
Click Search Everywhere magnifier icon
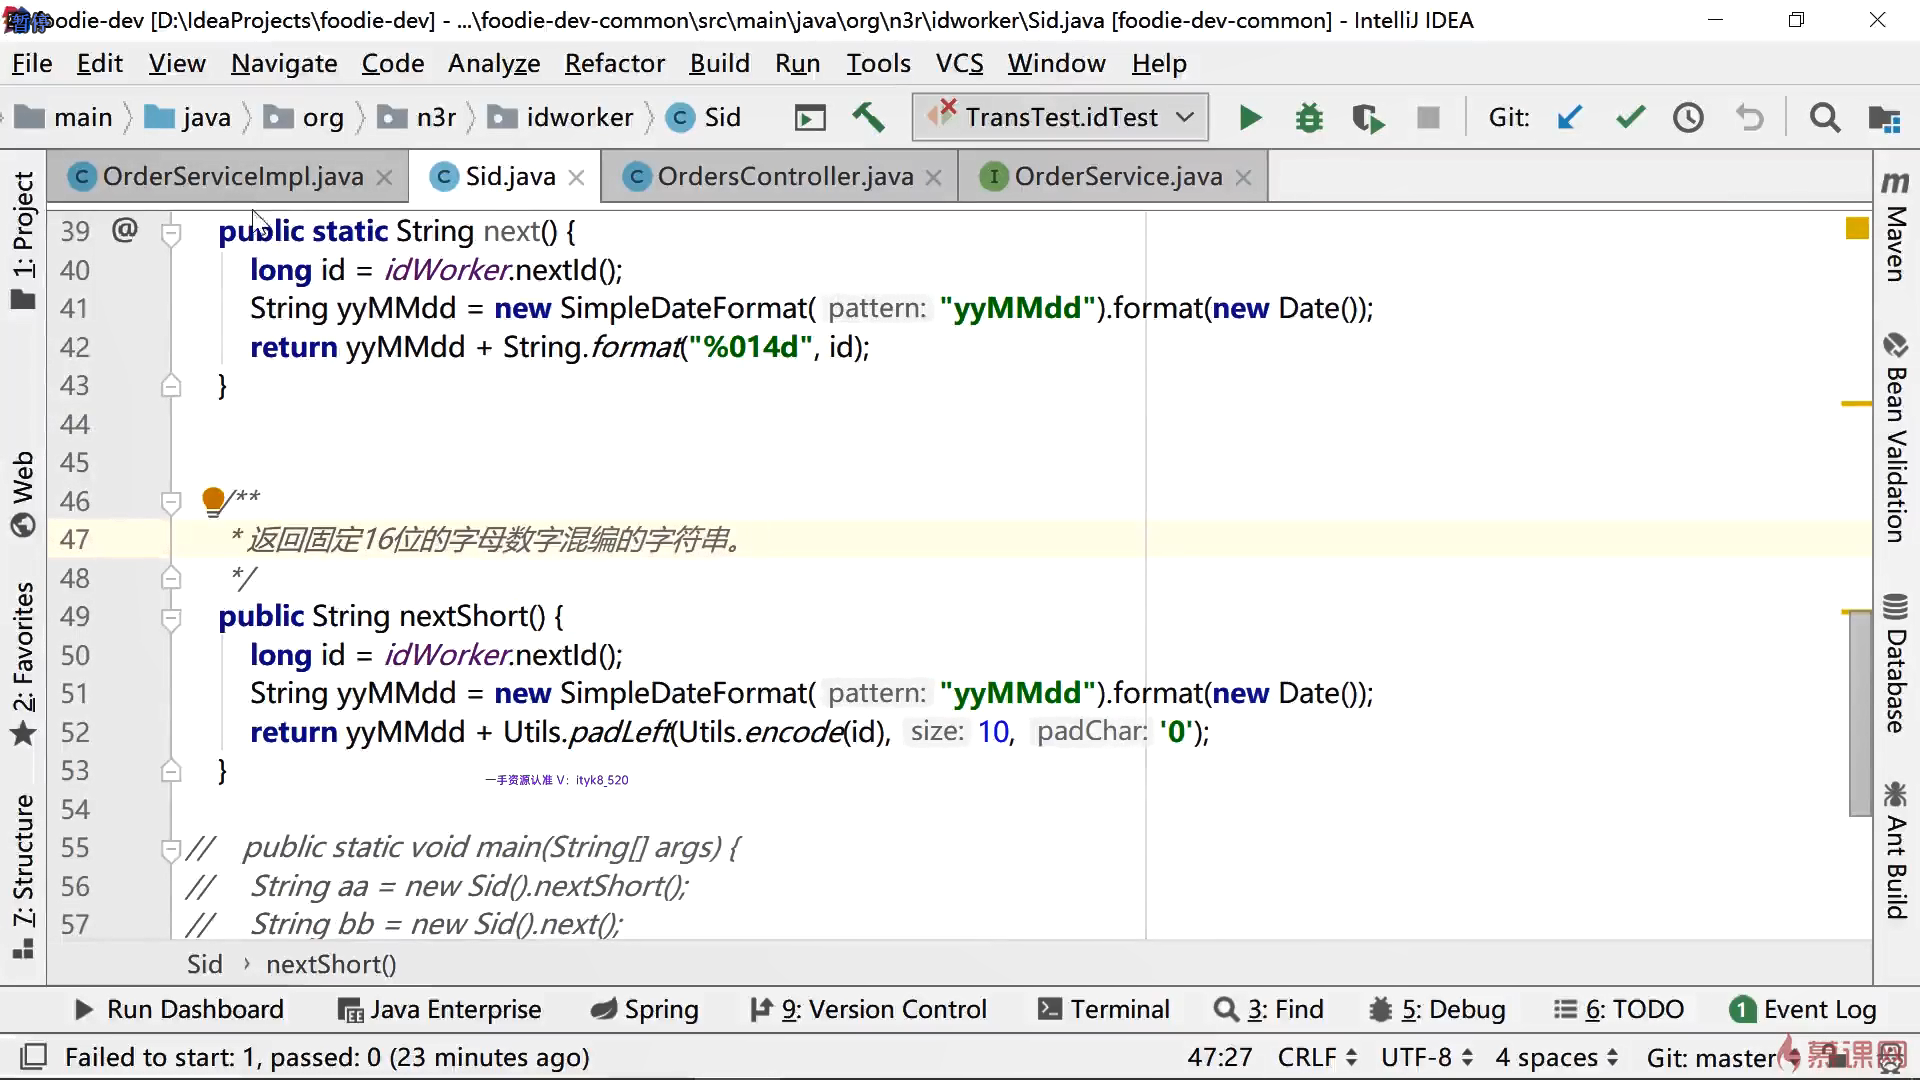coord(1824,118)
